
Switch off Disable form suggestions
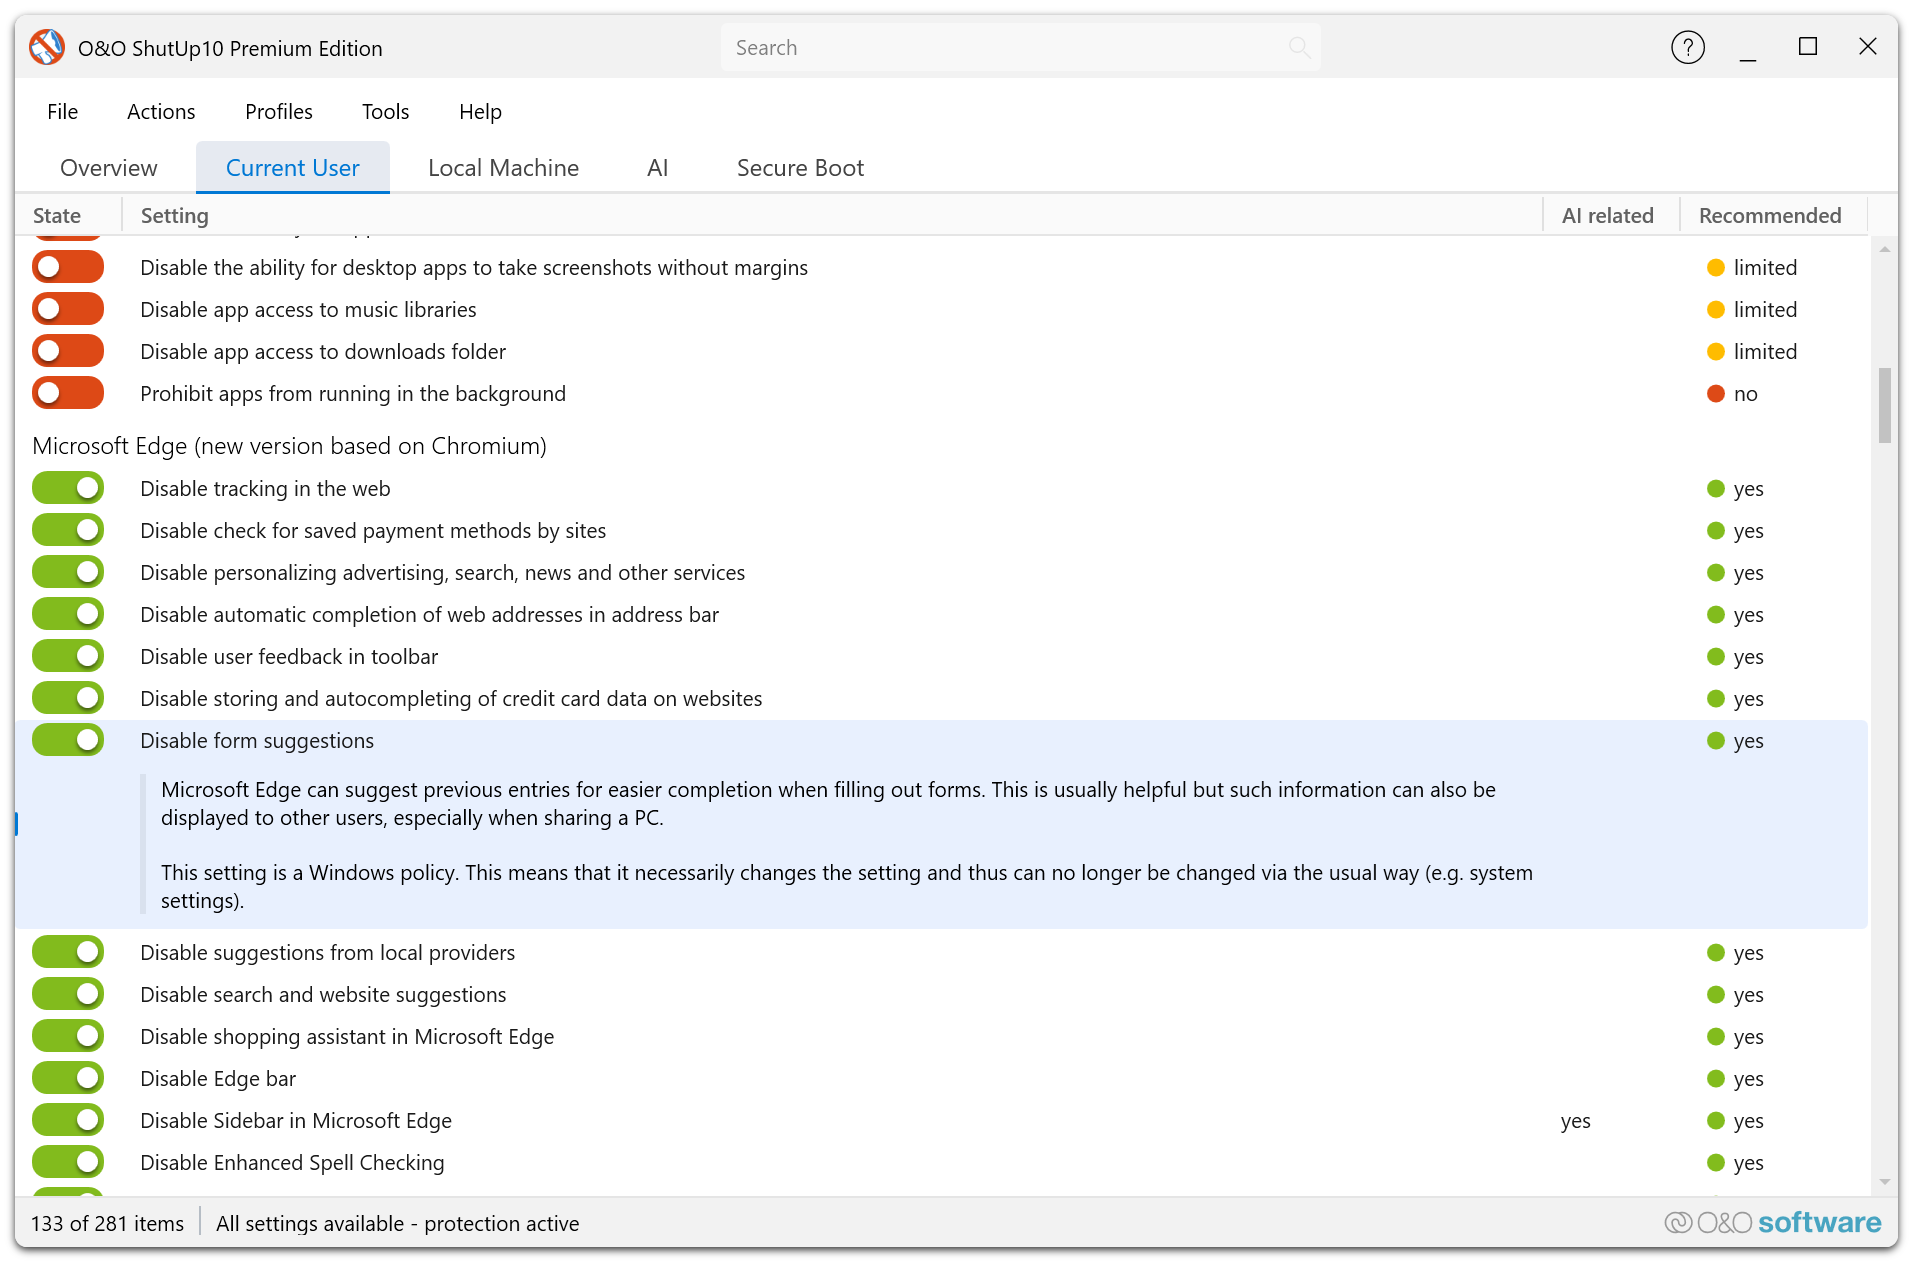[68, 741]
